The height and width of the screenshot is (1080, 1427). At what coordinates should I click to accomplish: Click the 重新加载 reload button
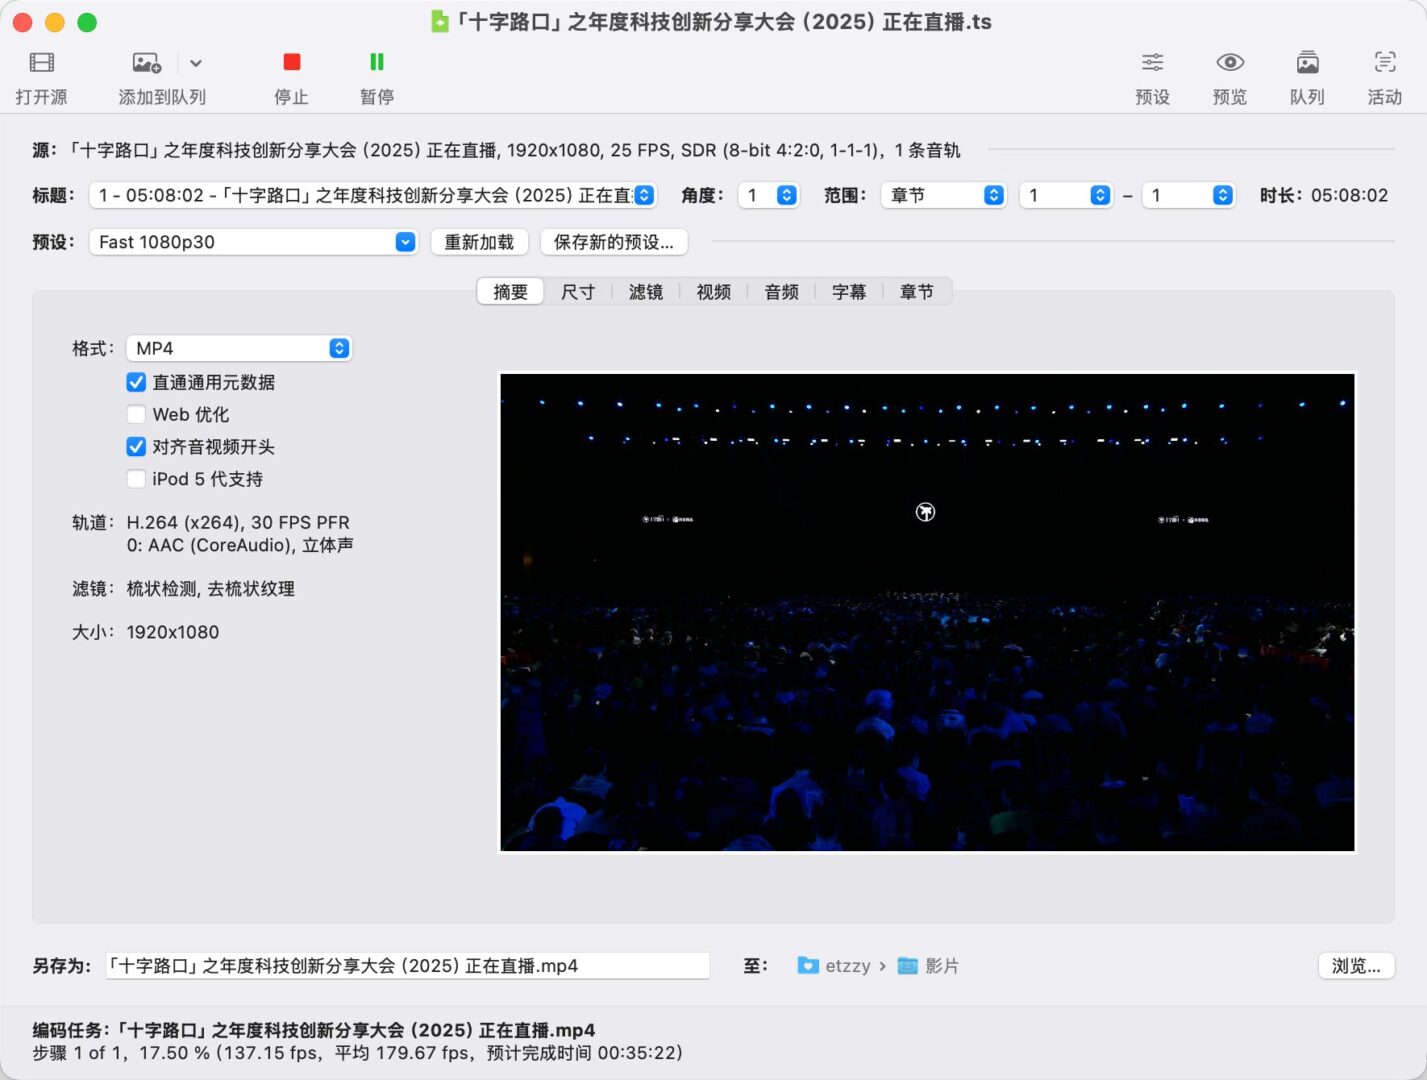coord(479,242)
